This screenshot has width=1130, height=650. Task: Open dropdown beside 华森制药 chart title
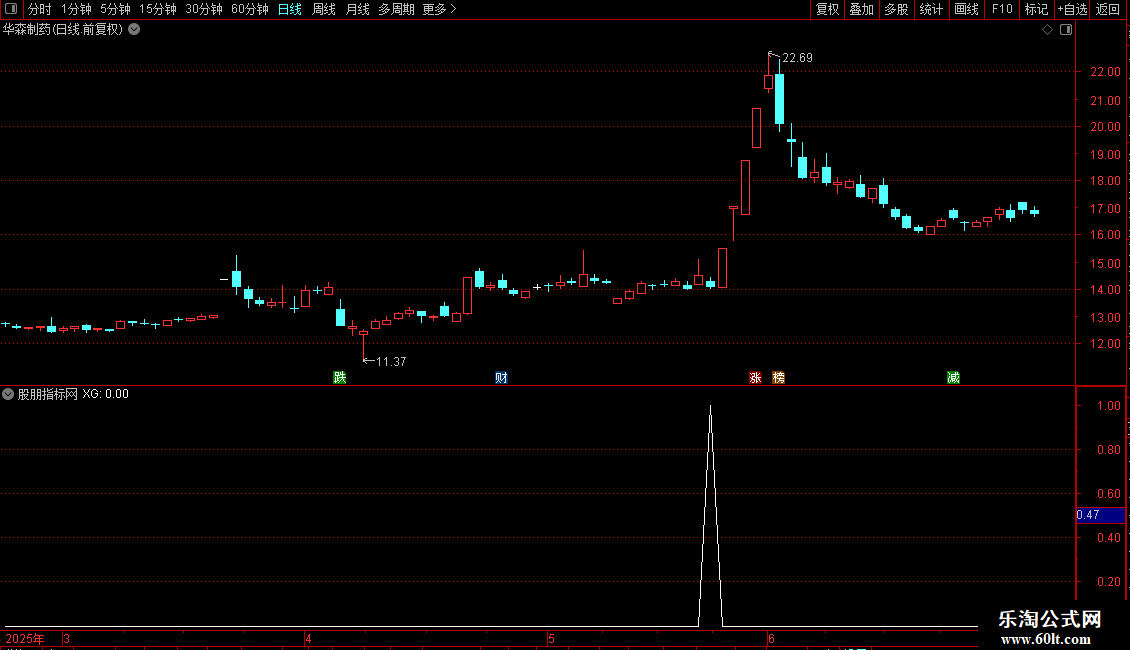134,30
